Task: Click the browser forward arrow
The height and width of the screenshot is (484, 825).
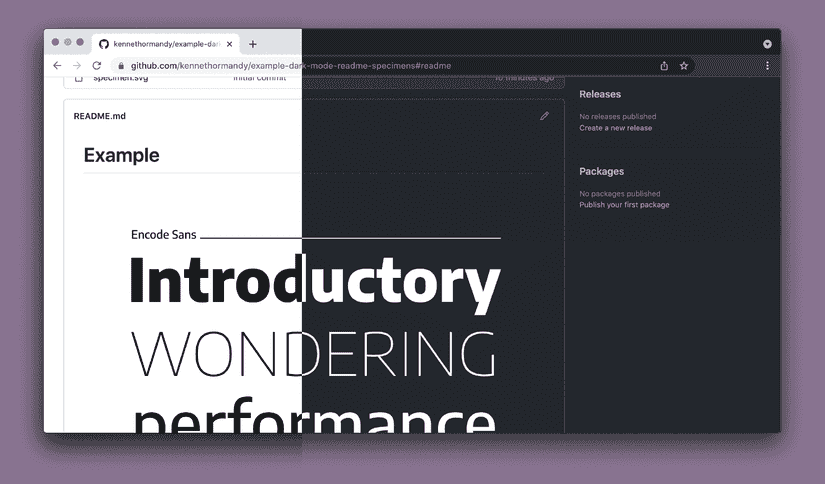Action: point(77,66)
